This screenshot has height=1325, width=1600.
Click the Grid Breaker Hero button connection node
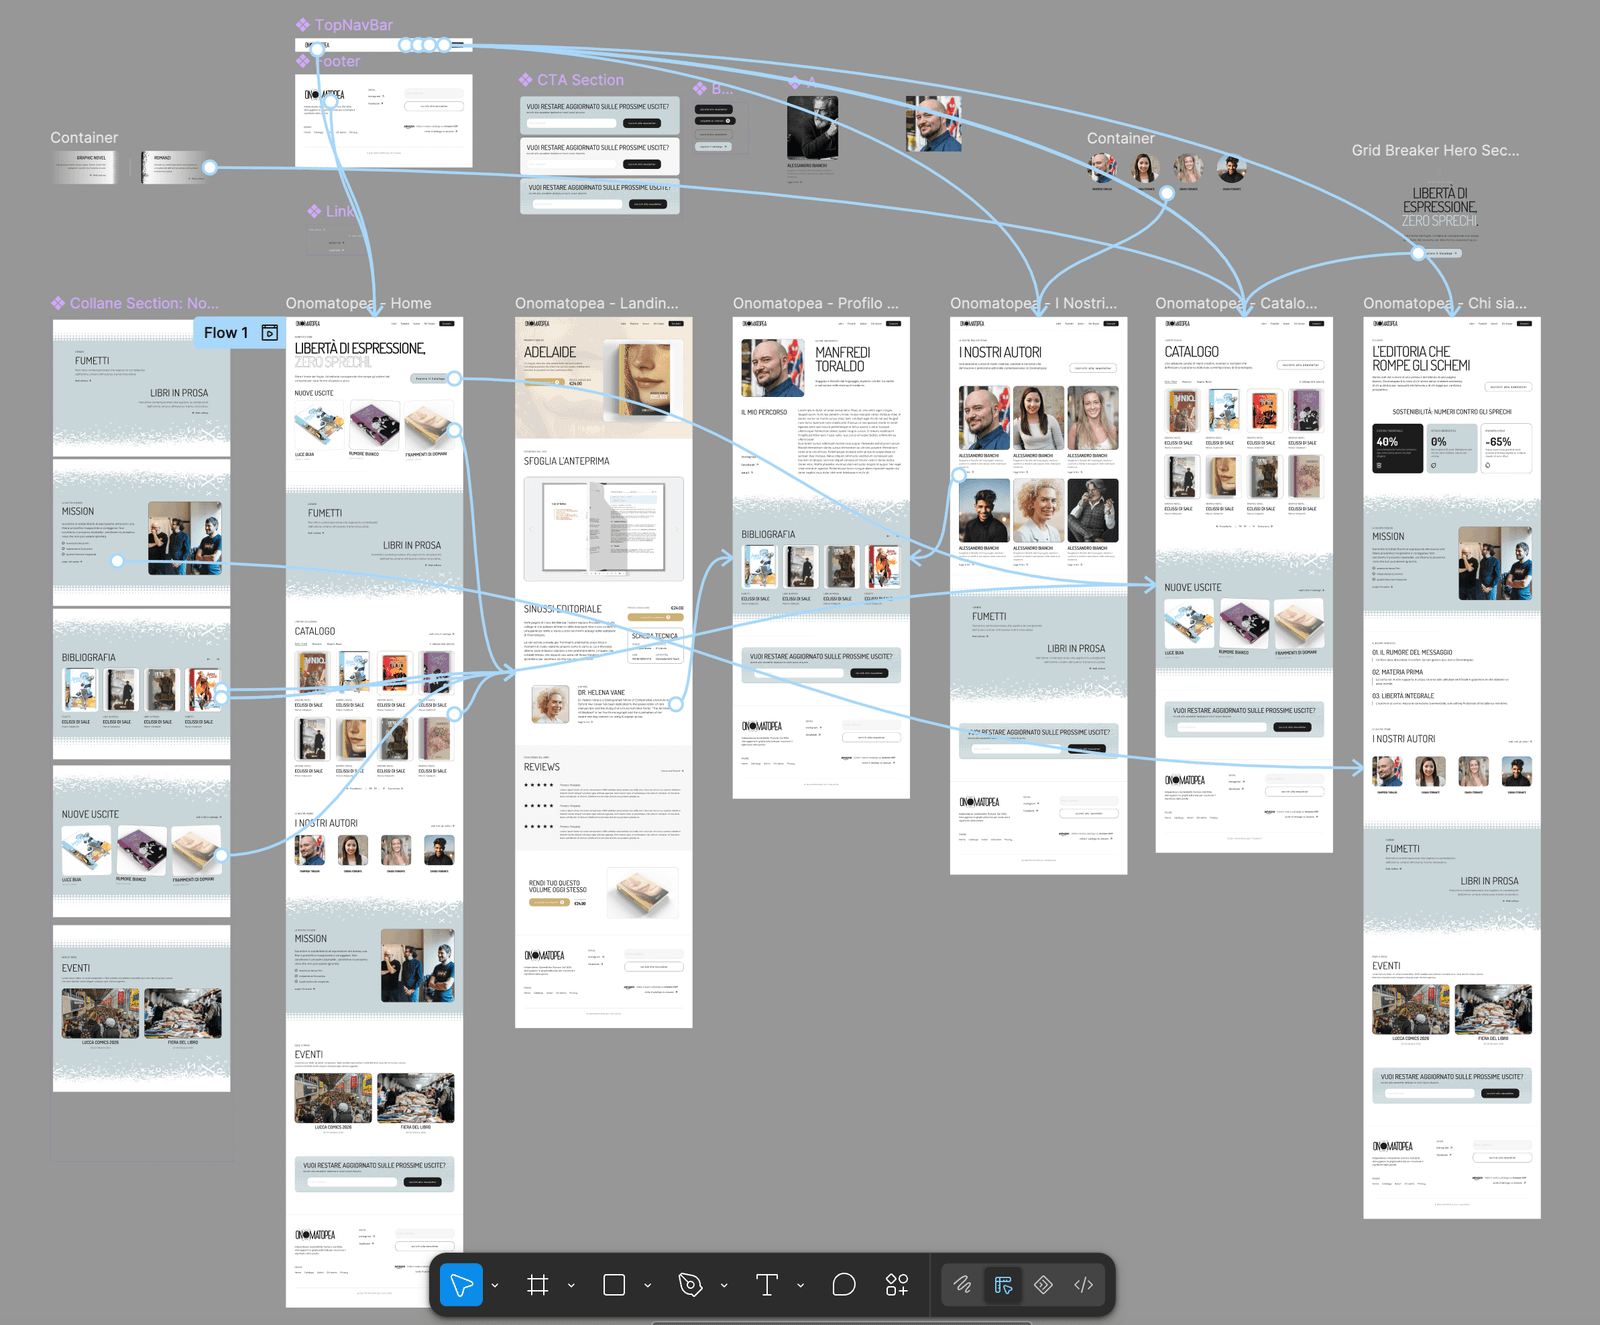pyautogui.click(x=1418, y=253)
